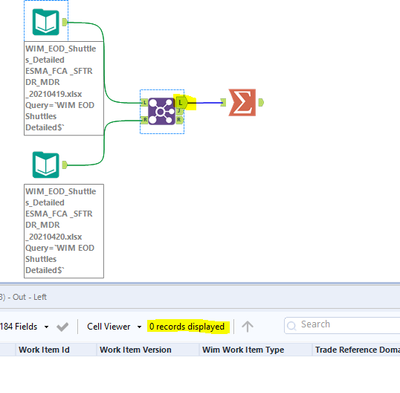The image size is (400, 393).
Task: Select the top Input Data book icon
Action: coord(46,22)
